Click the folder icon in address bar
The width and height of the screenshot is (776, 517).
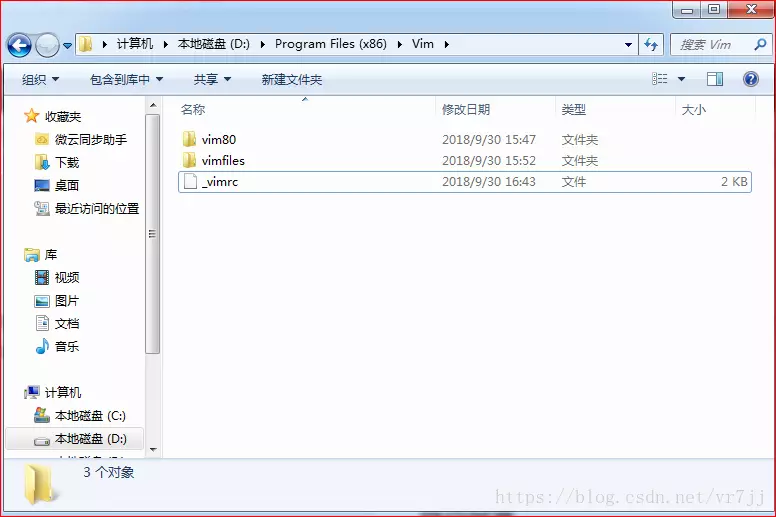pyautogui.click(x=86, y=44)
